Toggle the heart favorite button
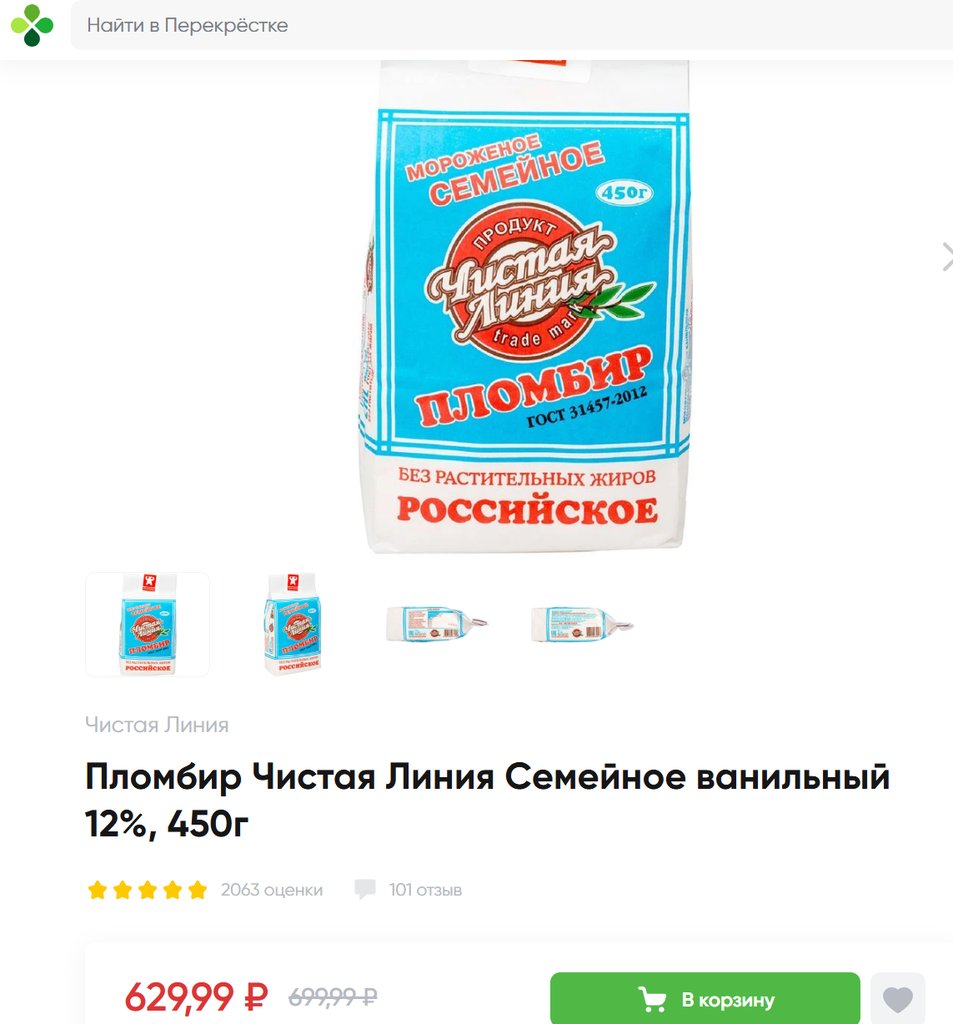 897,999
